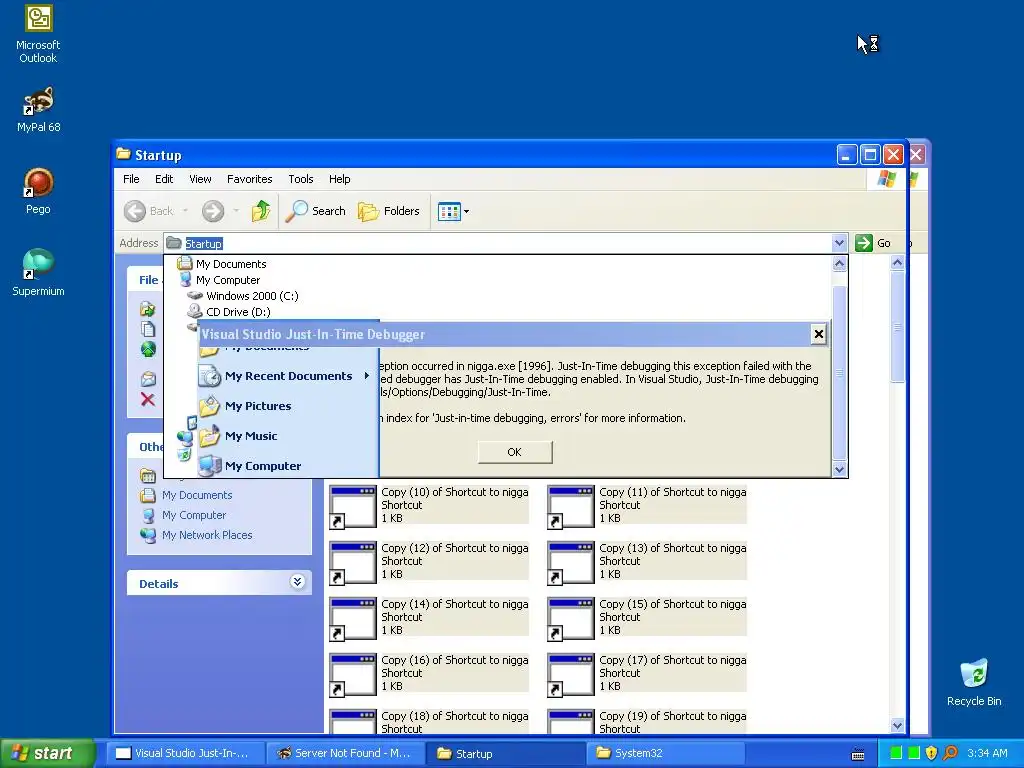Click the globe publish task icon

[148, 349]
